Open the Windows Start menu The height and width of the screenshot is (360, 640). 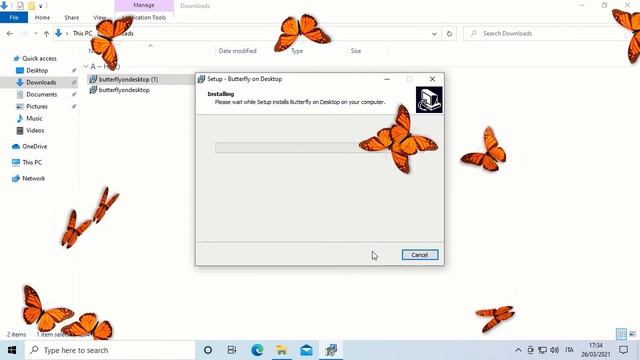pos(12,350)
